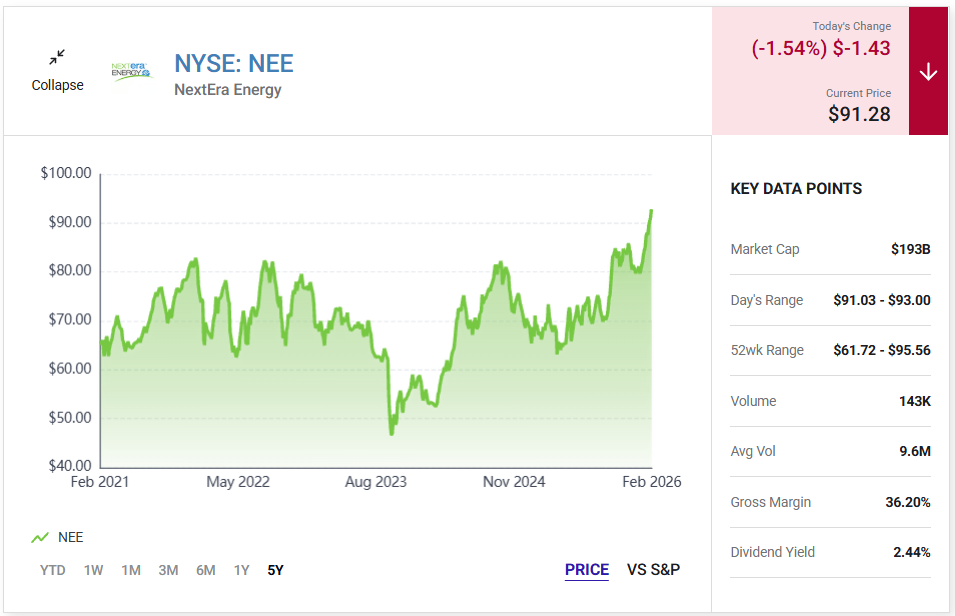The height and width of the screenshot is (616, 955).
Task: Click the NextEra Energy logo
Action: [131, 71]
